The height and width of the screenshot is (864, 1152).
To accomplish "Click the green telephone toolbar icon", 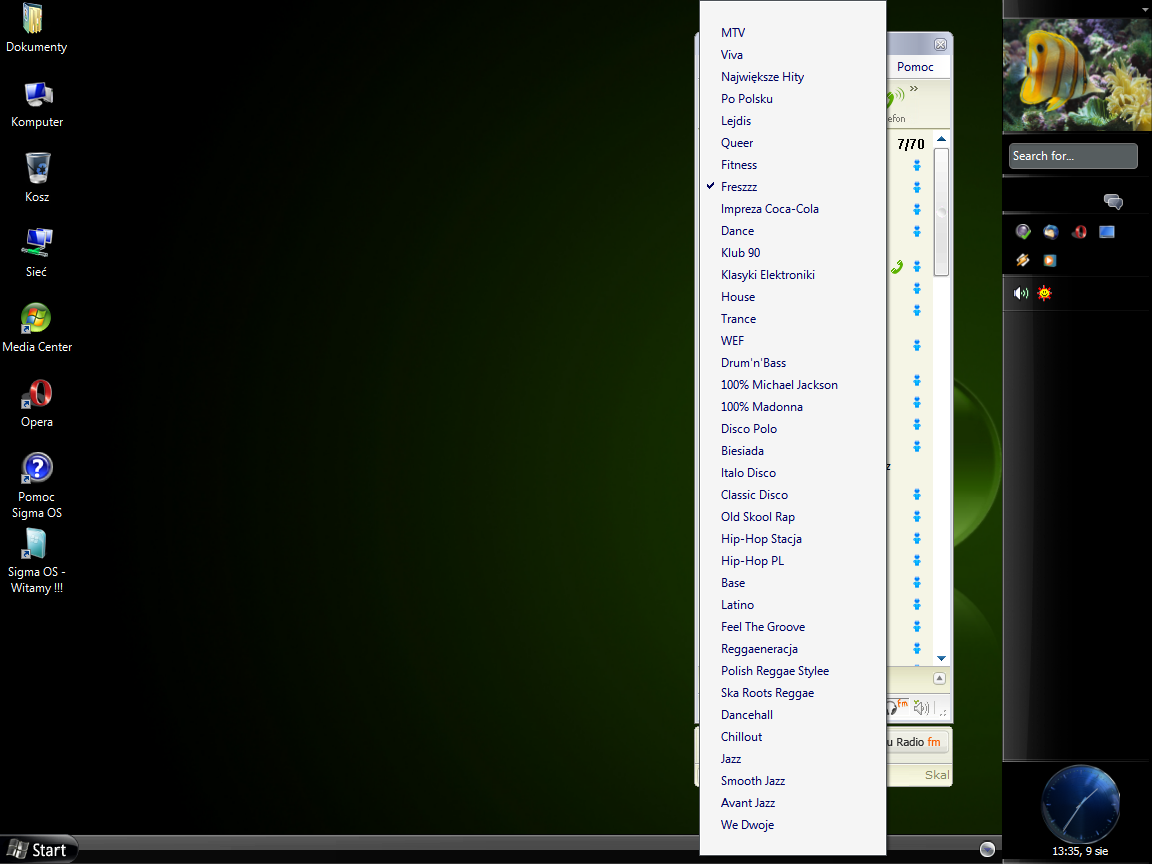I will click(895, 98).
